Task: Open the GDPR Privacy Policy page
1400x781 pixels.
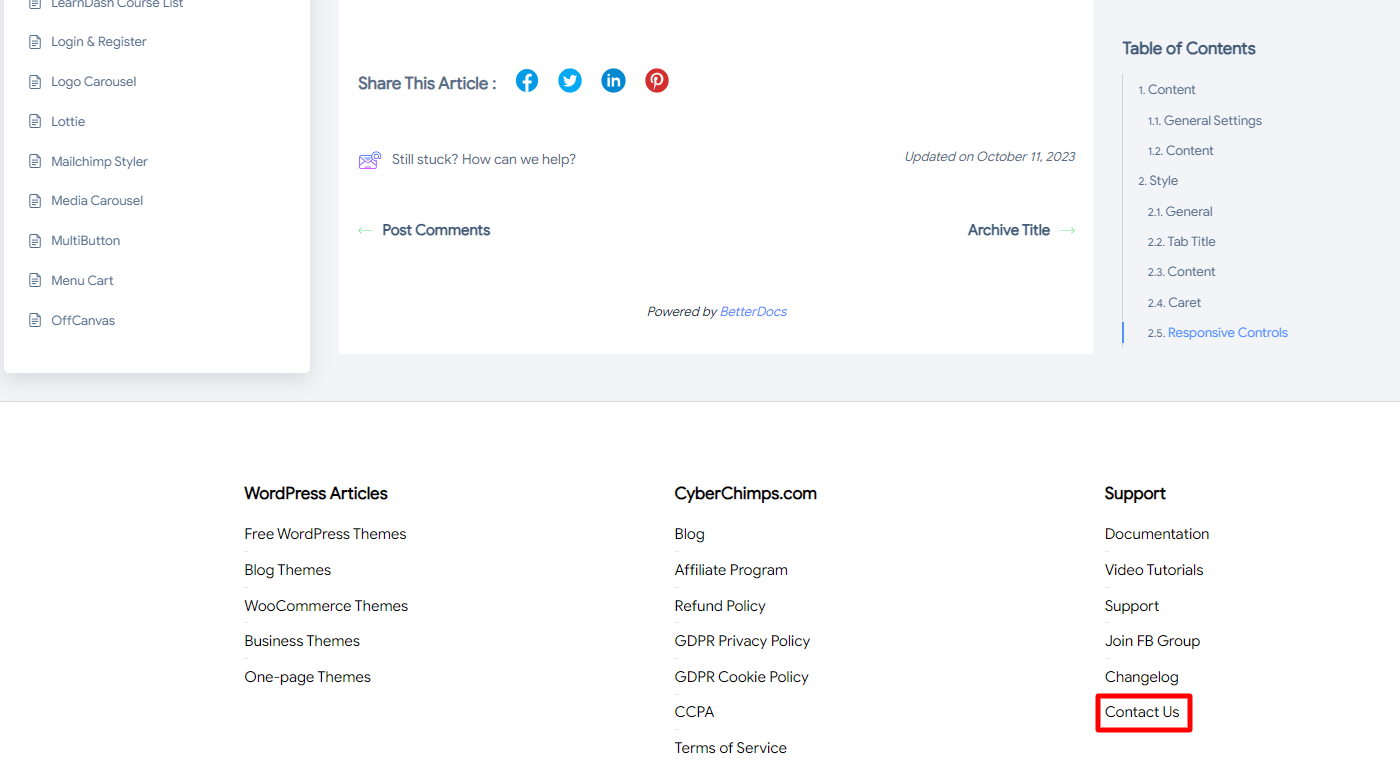Action: click(x=742, y=640)
